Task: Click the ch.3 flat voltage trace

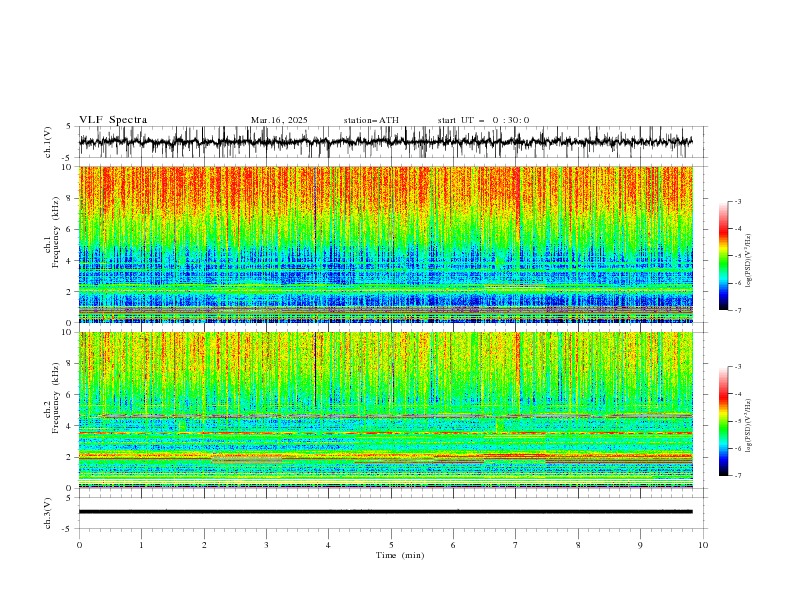Action: (385, 512)
